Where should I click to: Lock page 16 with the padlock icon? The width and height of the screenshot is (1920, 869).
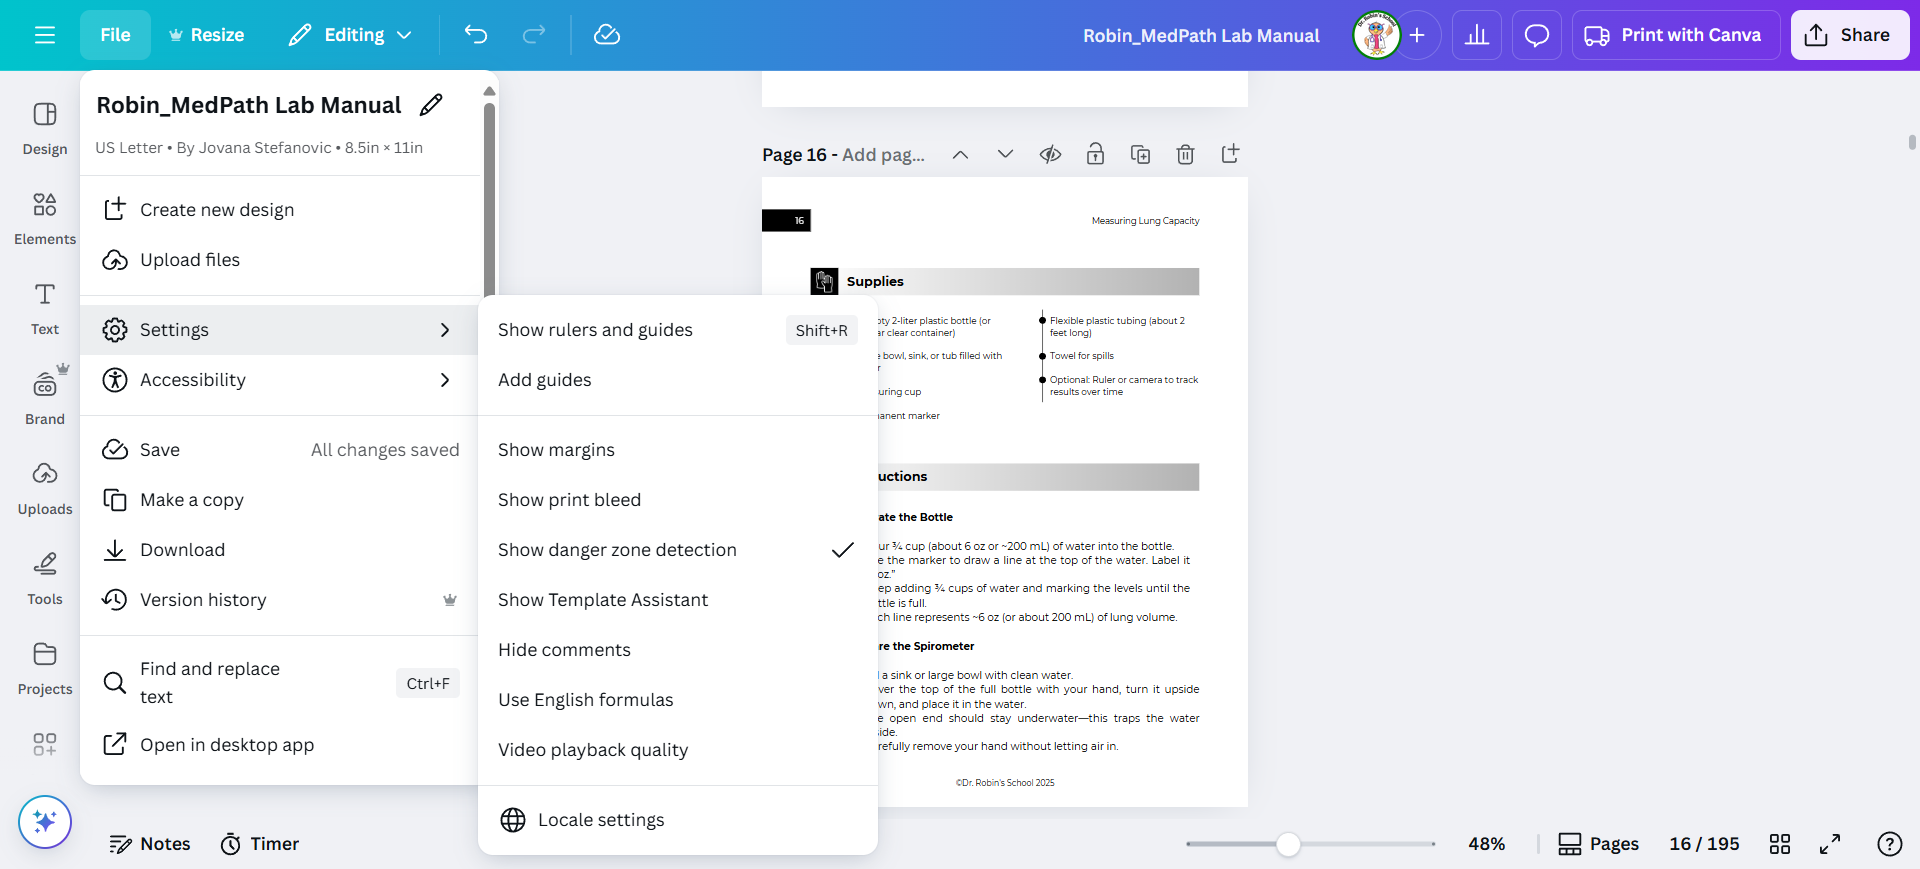[1095, 154]
